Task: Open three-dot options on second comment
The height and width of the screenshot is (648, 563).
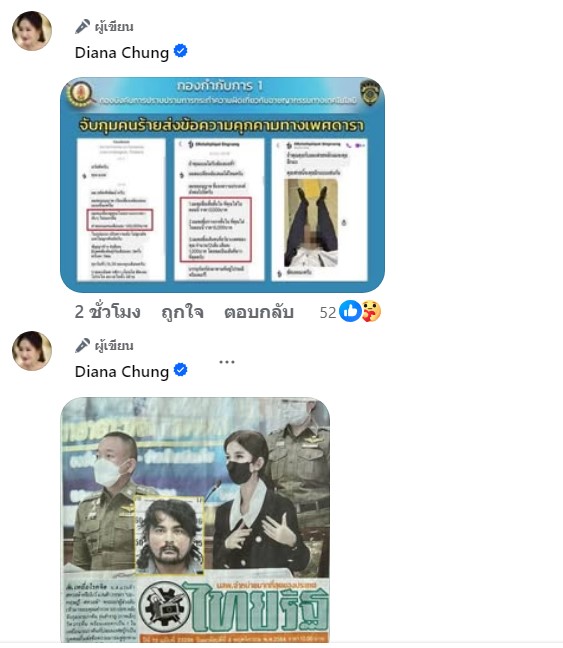Action: (x=227, y=362)
